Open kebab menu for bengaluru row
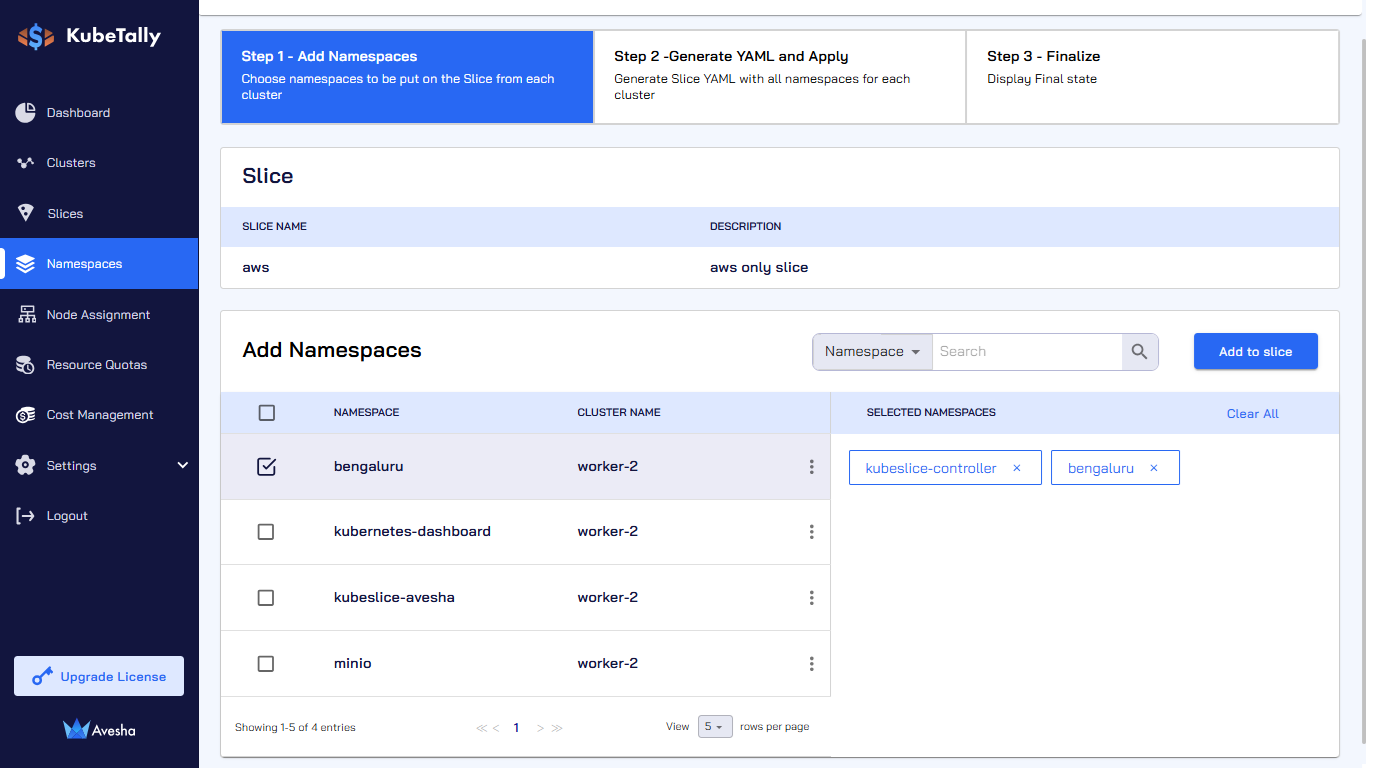The width and height of the screenshot is (1375, 782). tap(811, 467)
